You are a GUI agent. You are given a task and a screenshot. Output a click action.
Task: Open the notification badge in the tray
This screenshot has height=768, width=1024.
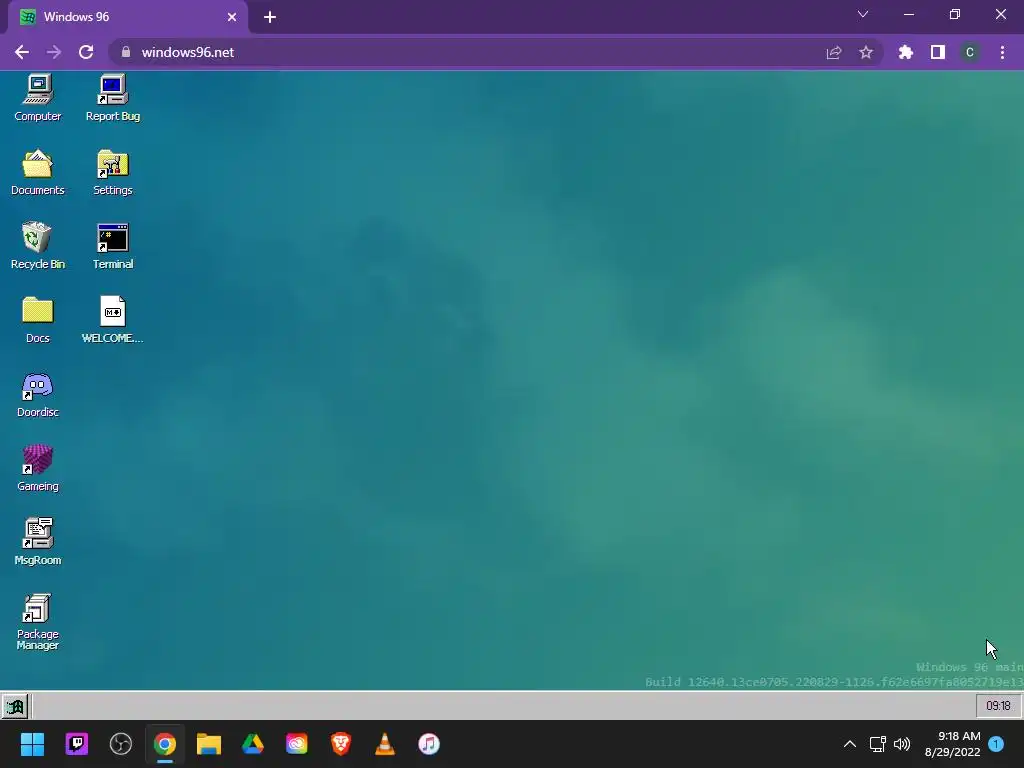coord(996,743)
